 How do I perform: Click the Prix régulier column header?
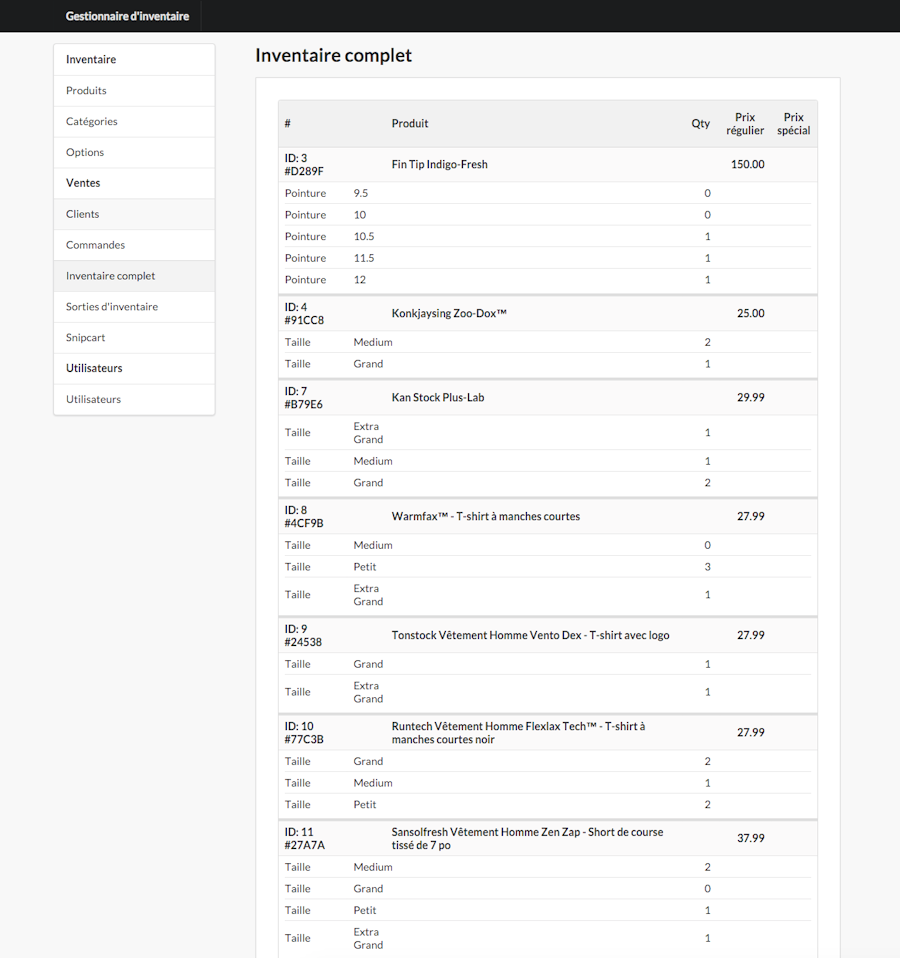745,123
